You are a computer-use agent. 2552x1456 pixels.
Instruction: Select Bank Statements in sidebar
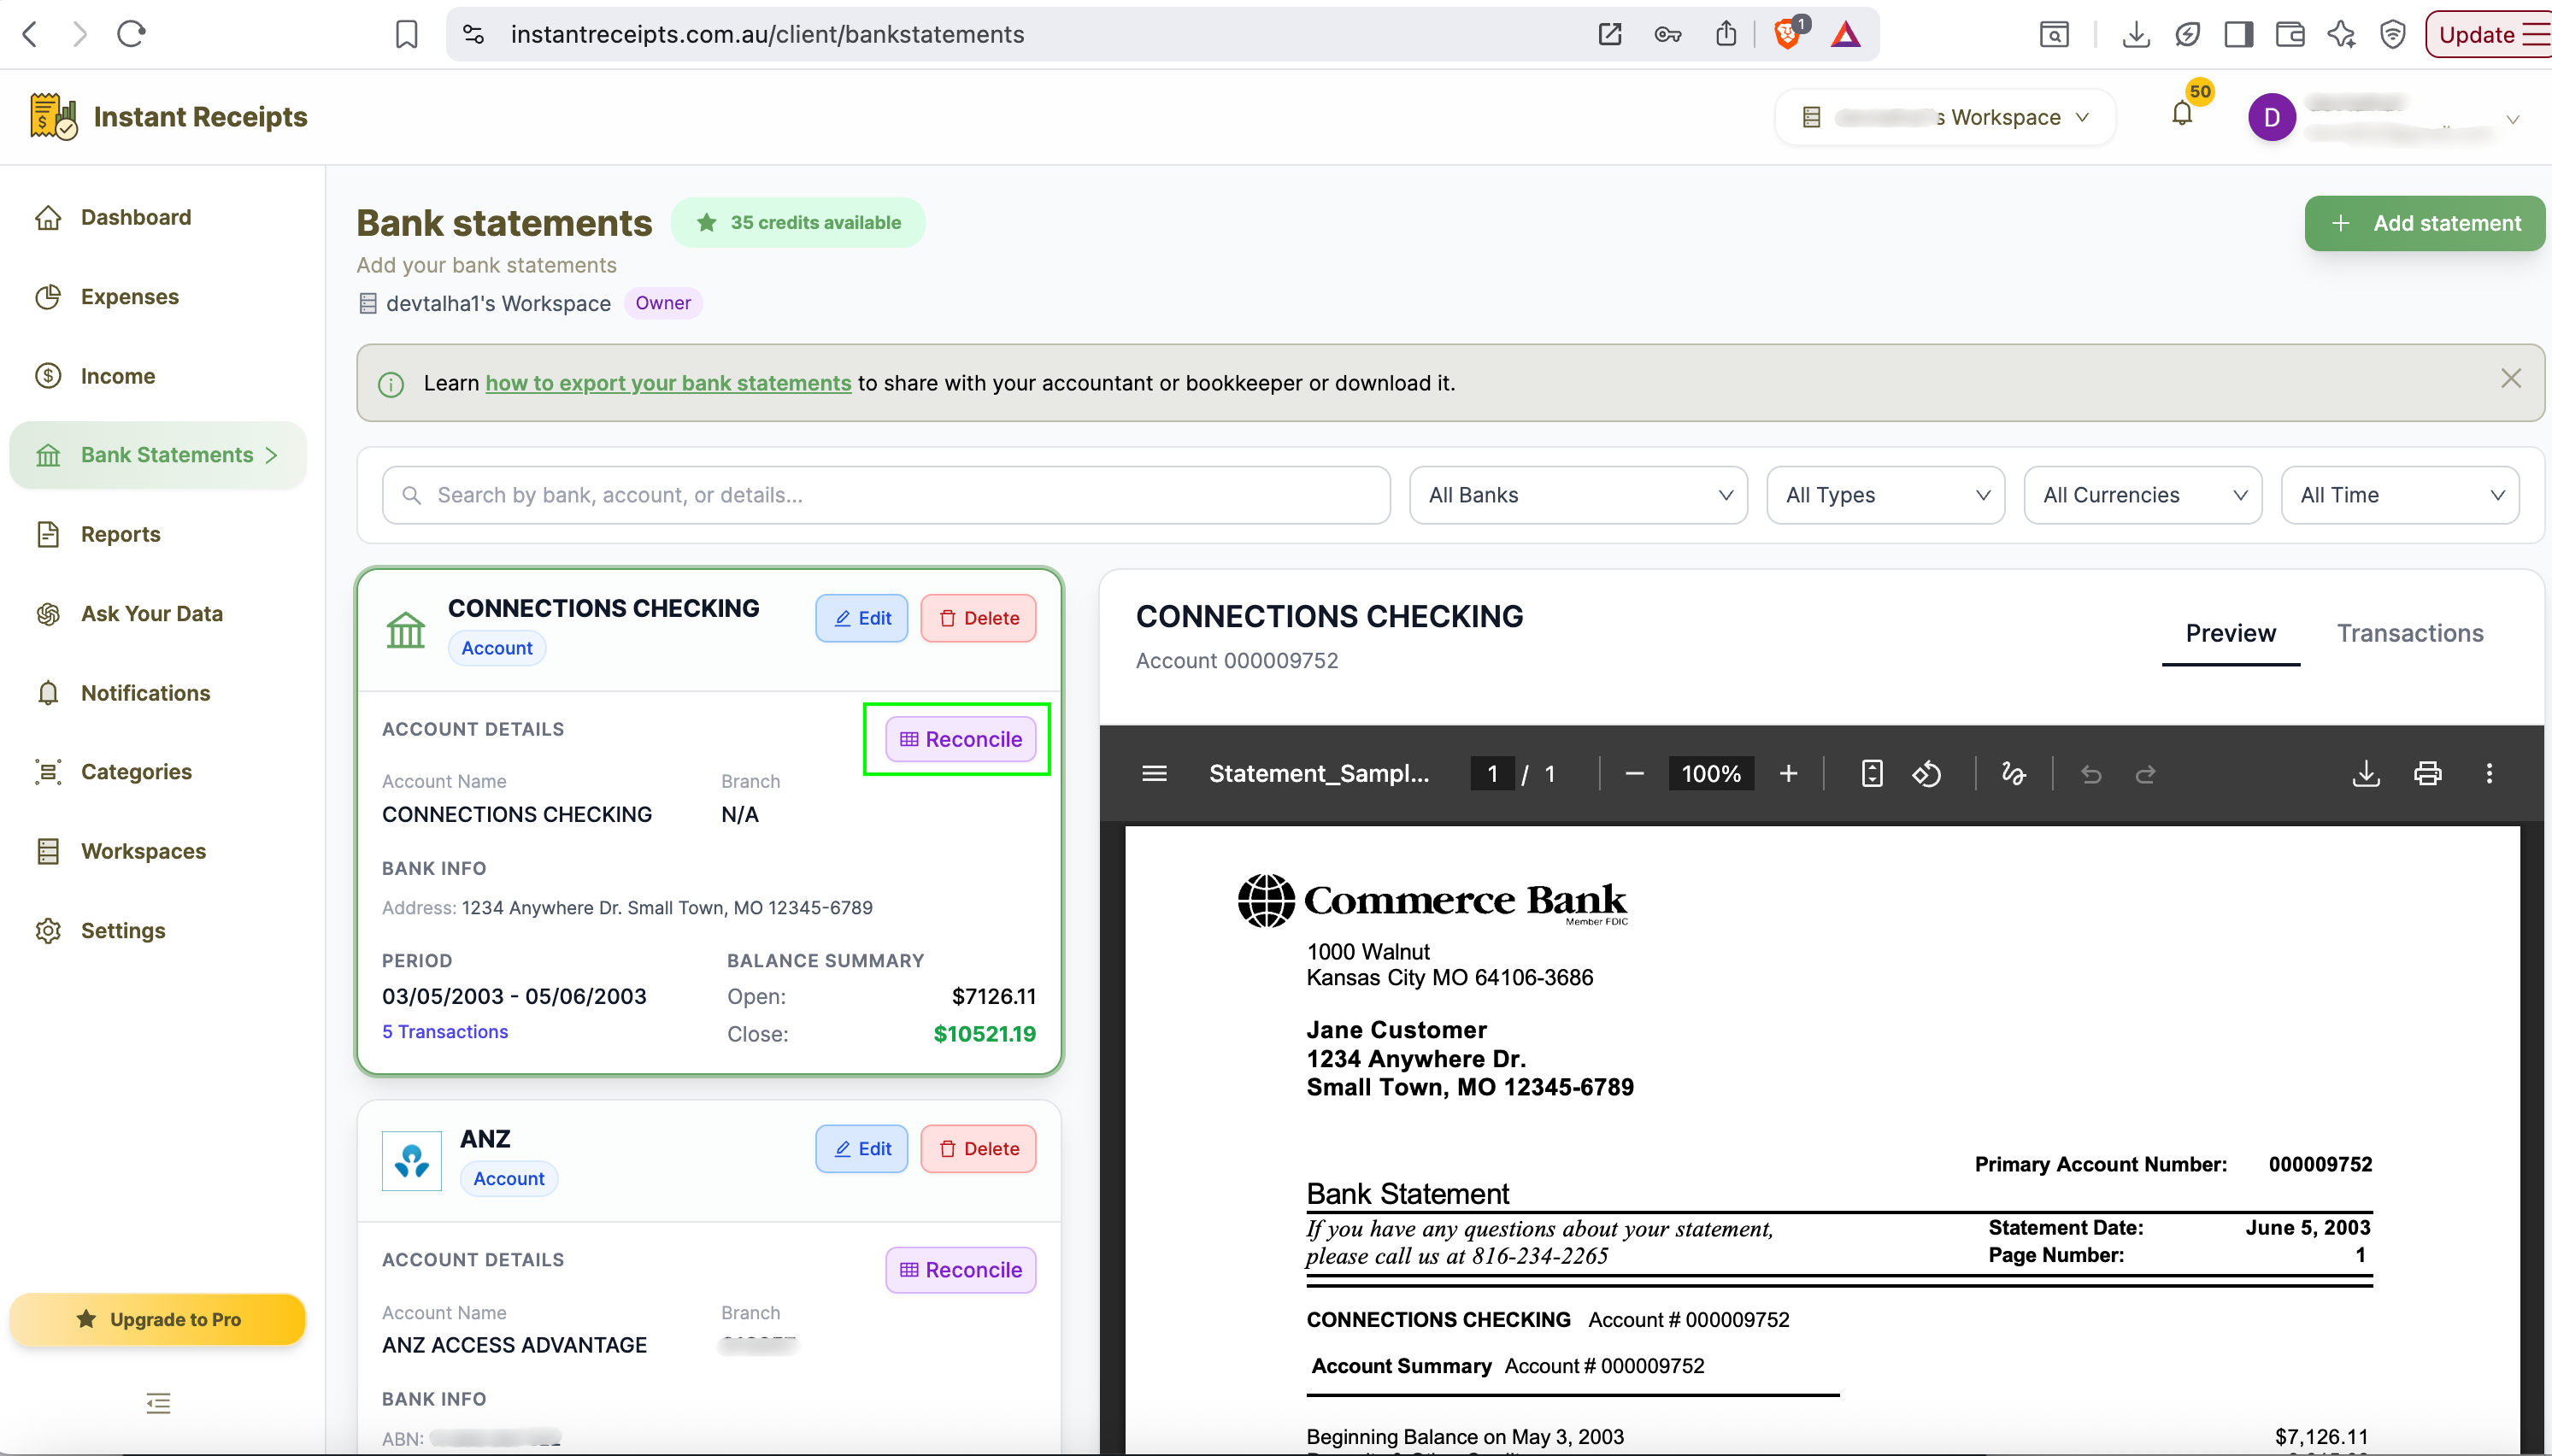coord(158,455)
